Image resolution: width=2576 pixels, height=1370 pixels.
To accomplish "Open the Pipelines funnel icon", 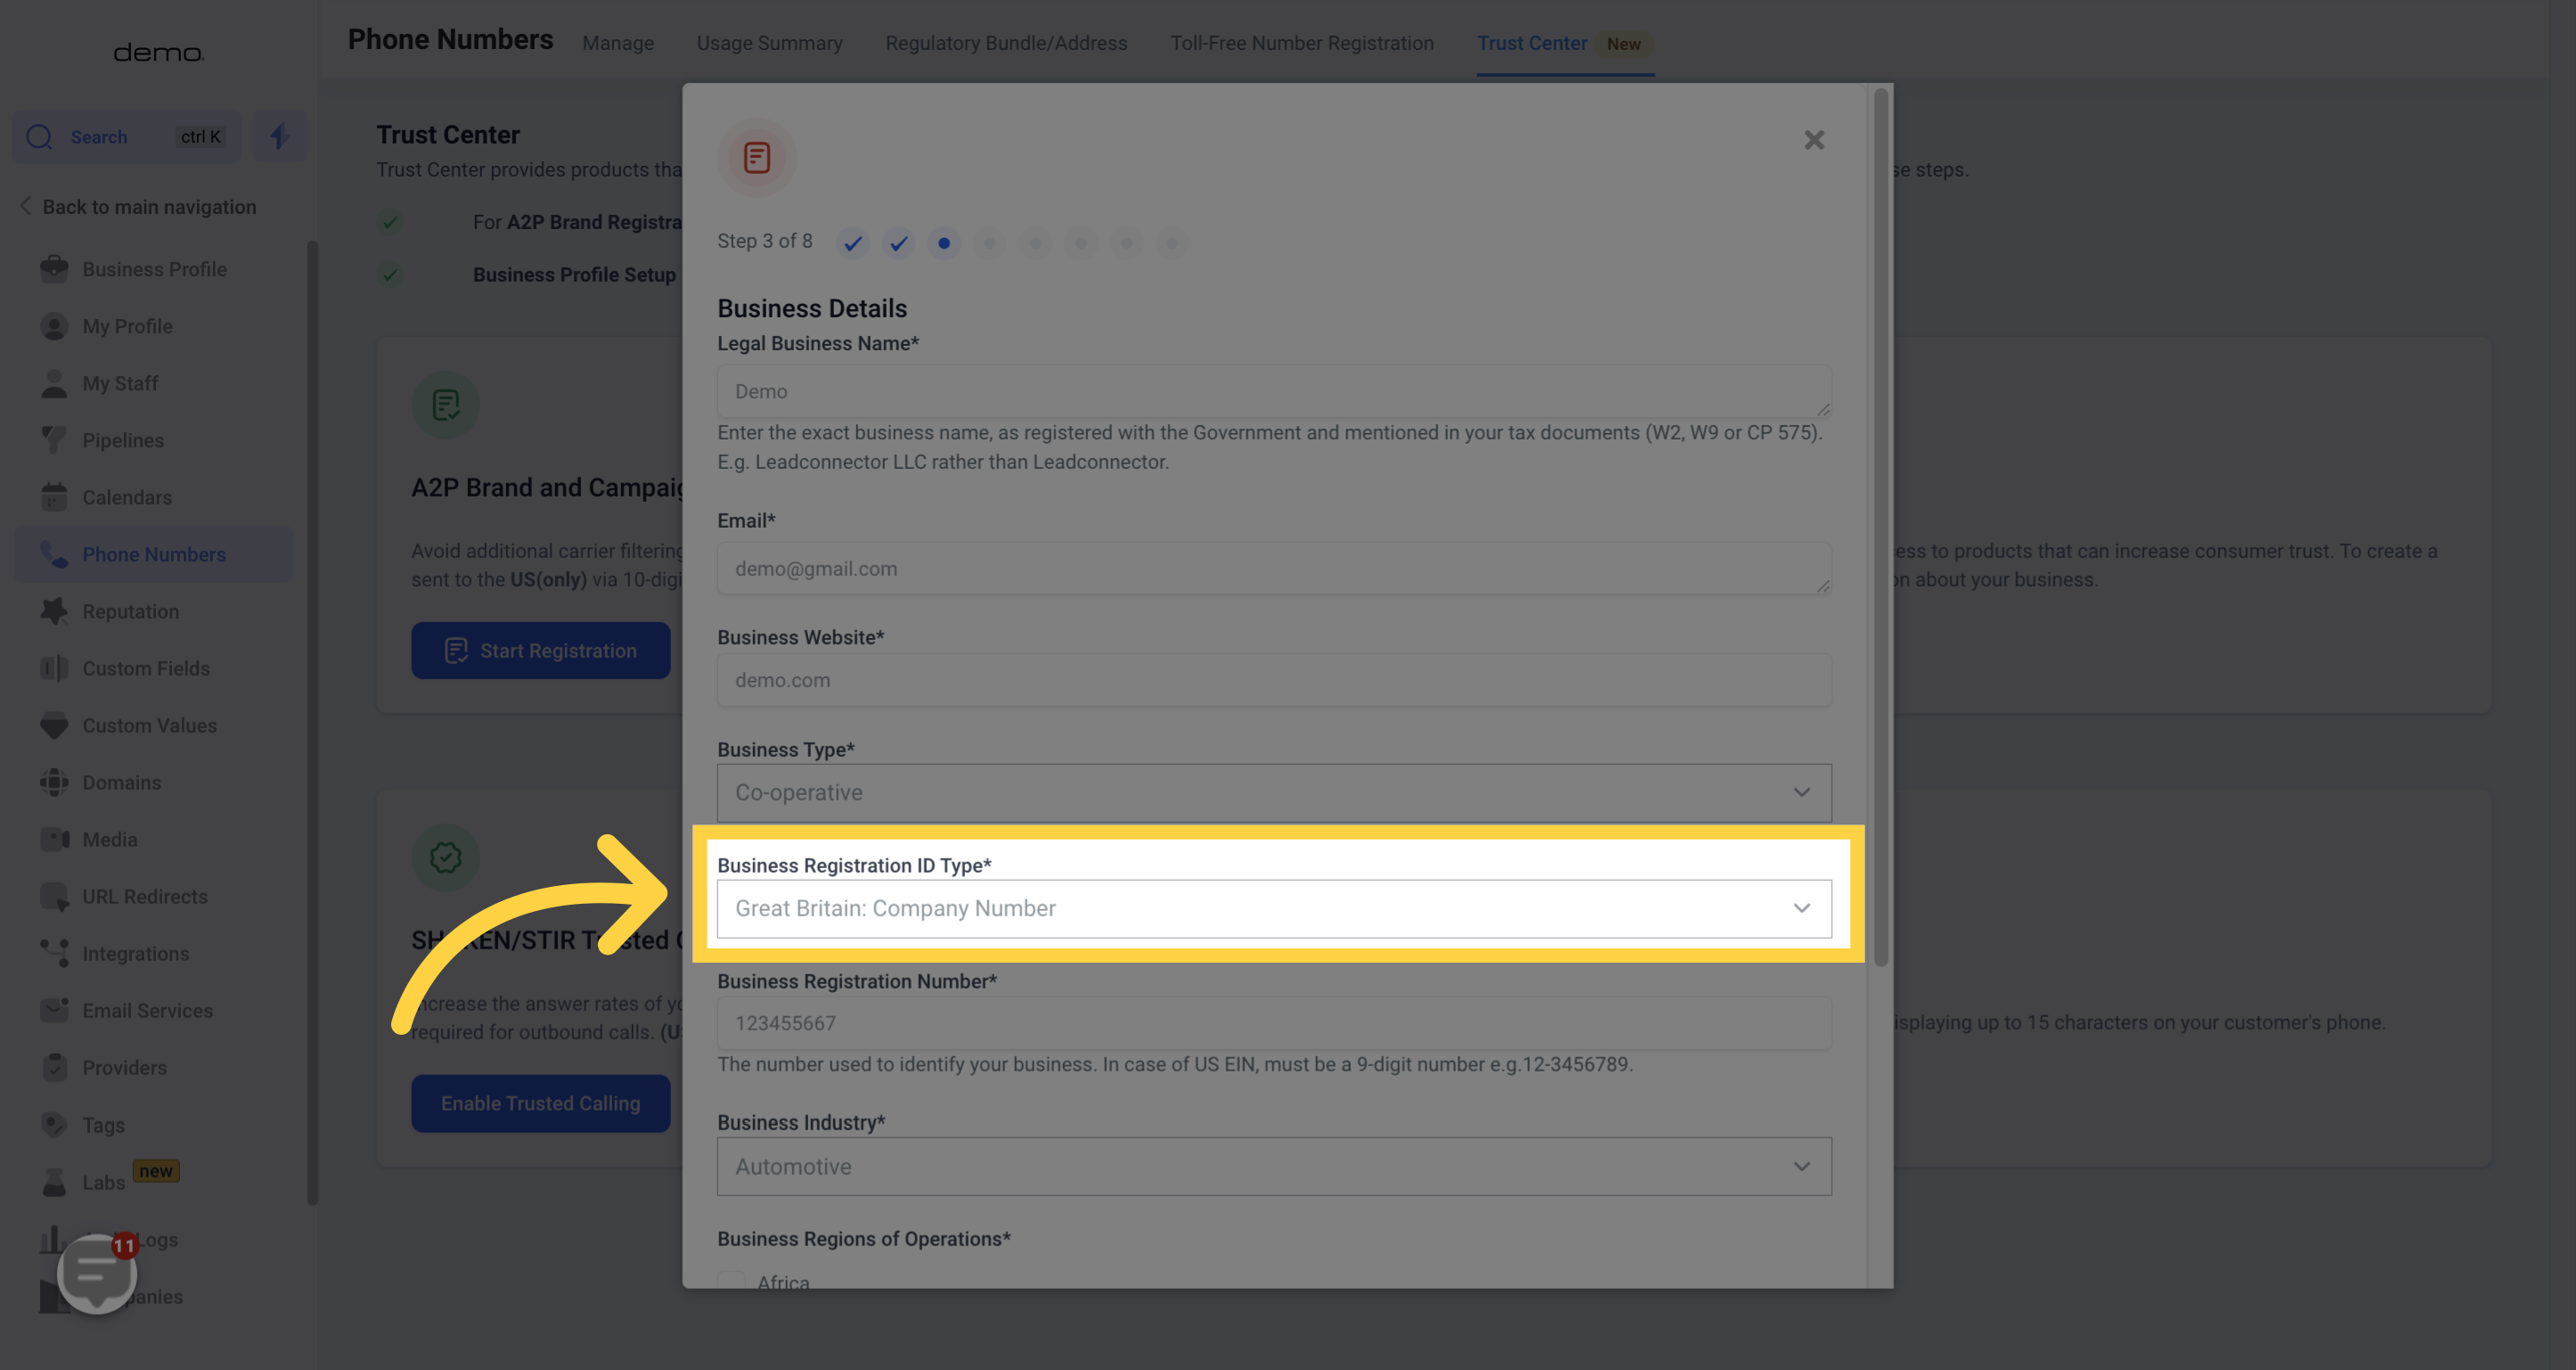I will coord(54,440).
